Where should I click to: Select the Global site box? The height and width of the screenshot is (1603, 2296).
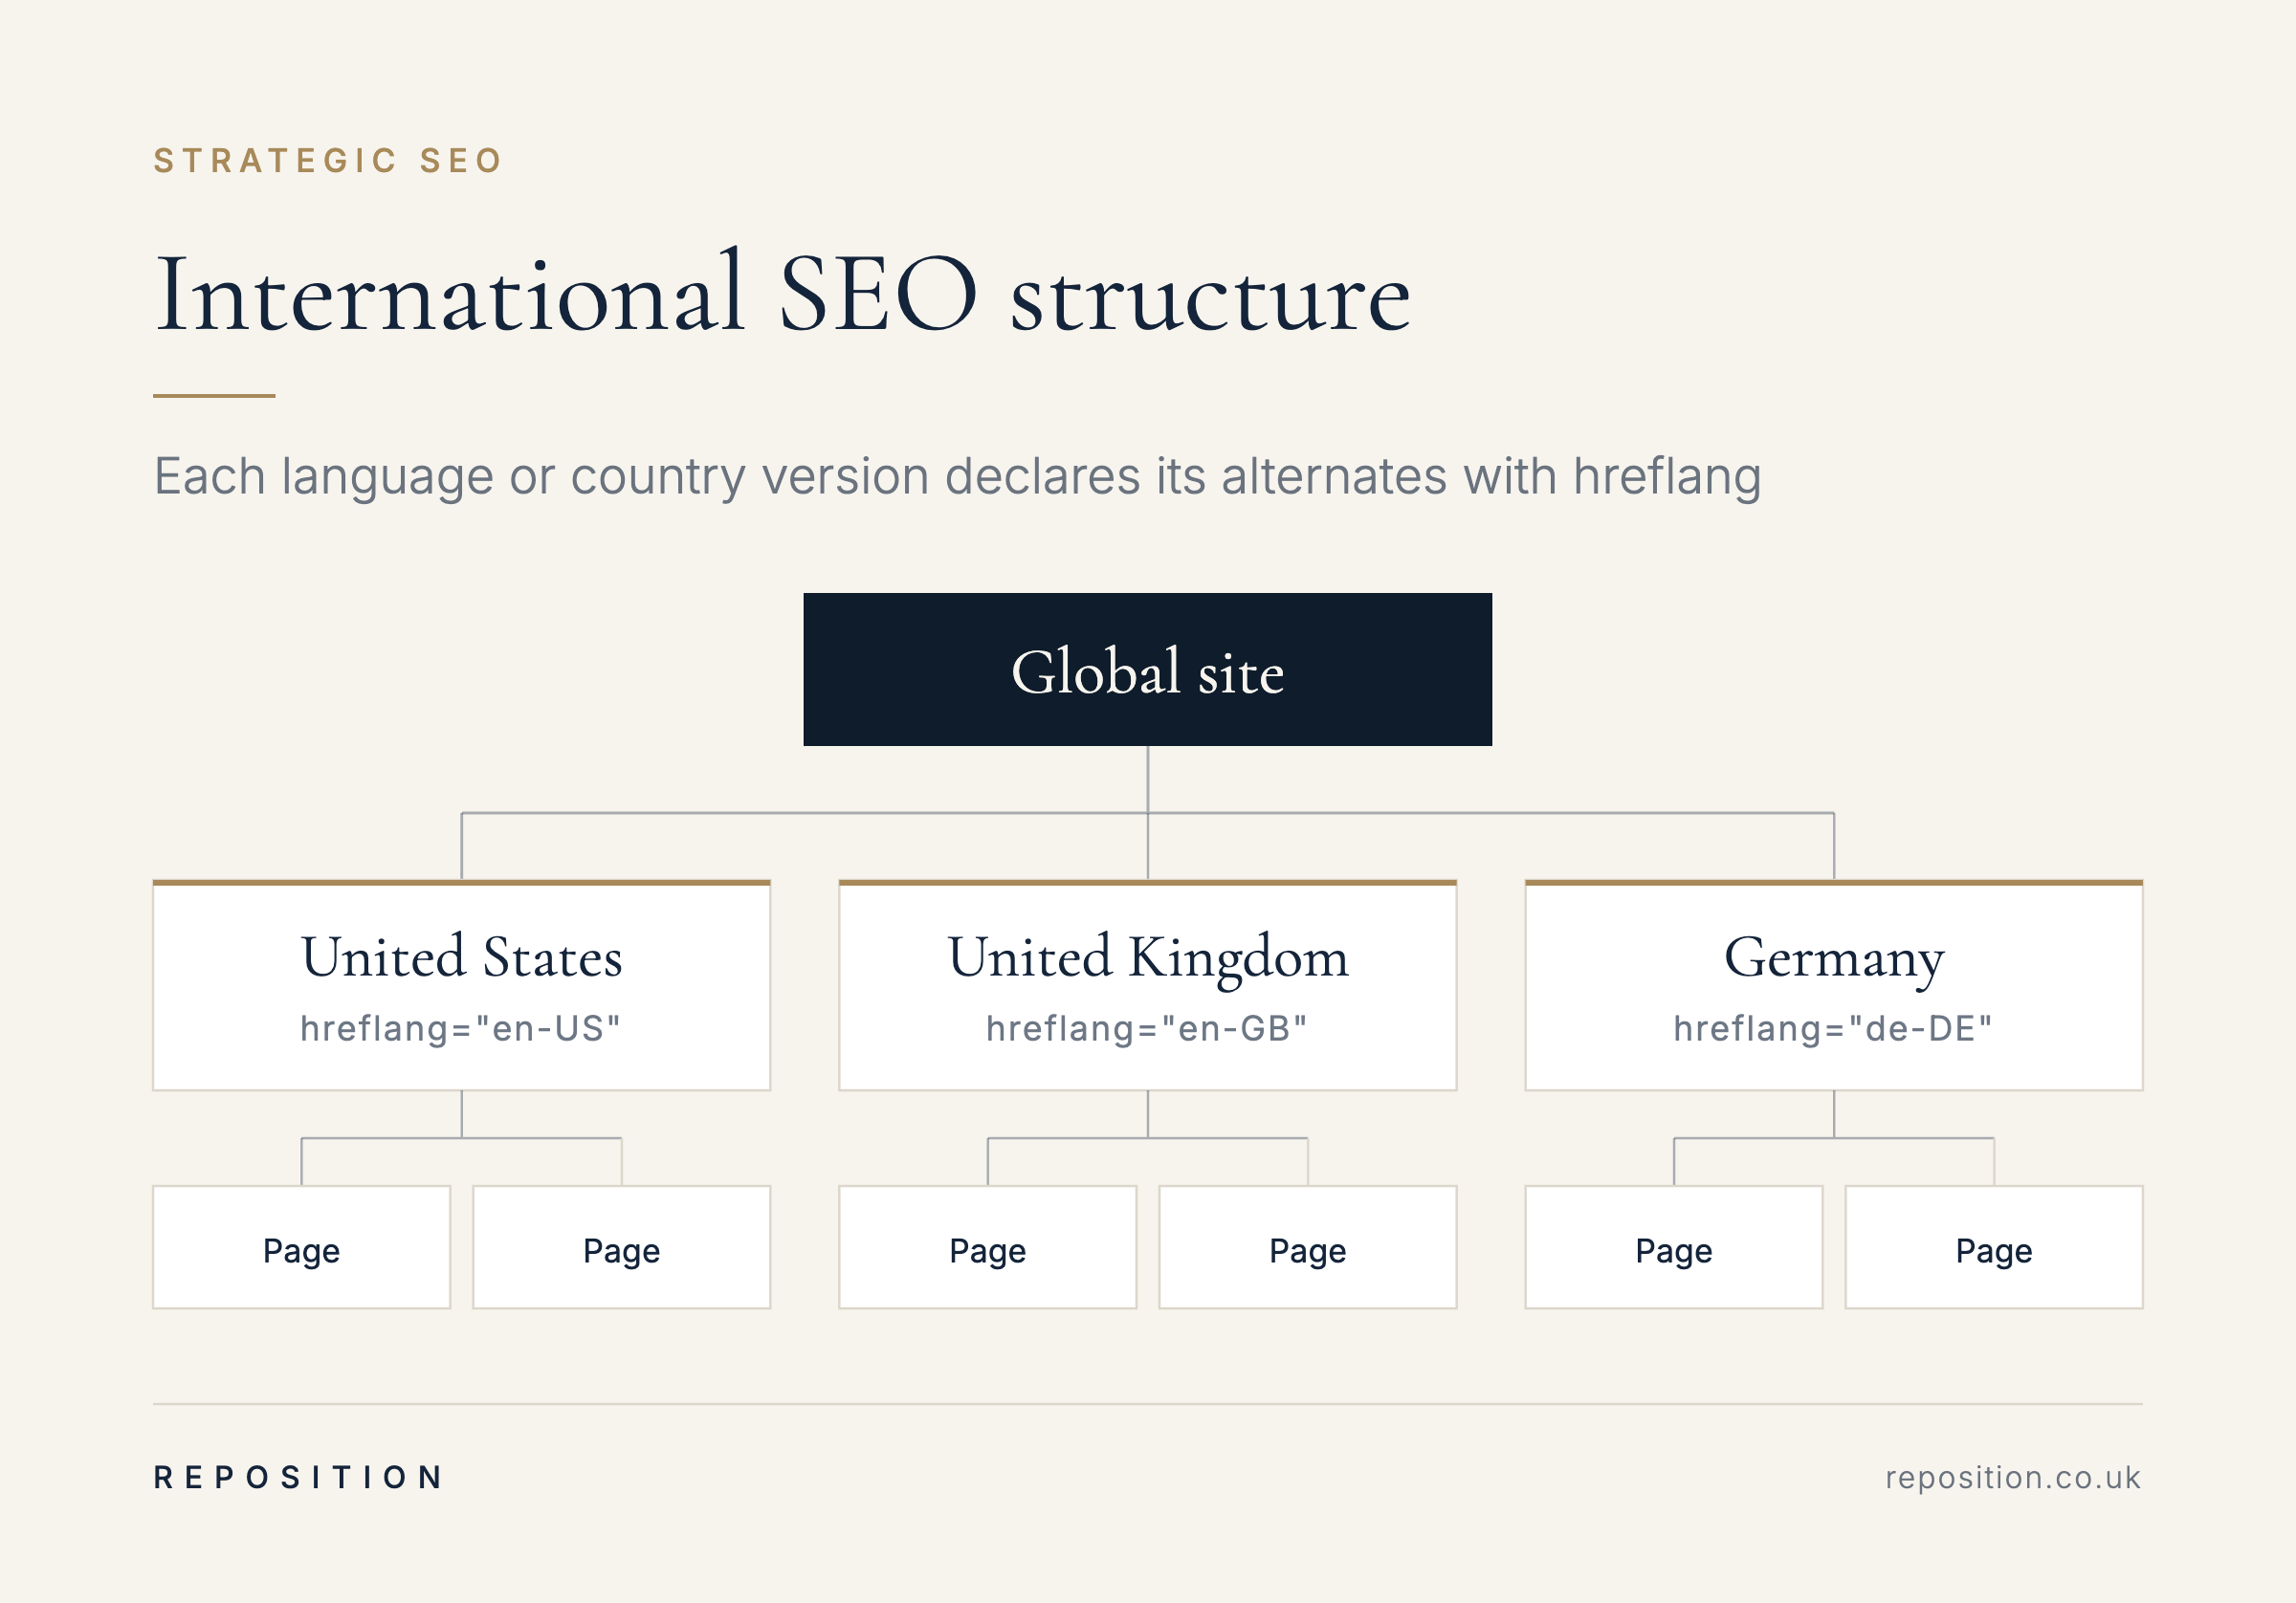coord(1147,669)
